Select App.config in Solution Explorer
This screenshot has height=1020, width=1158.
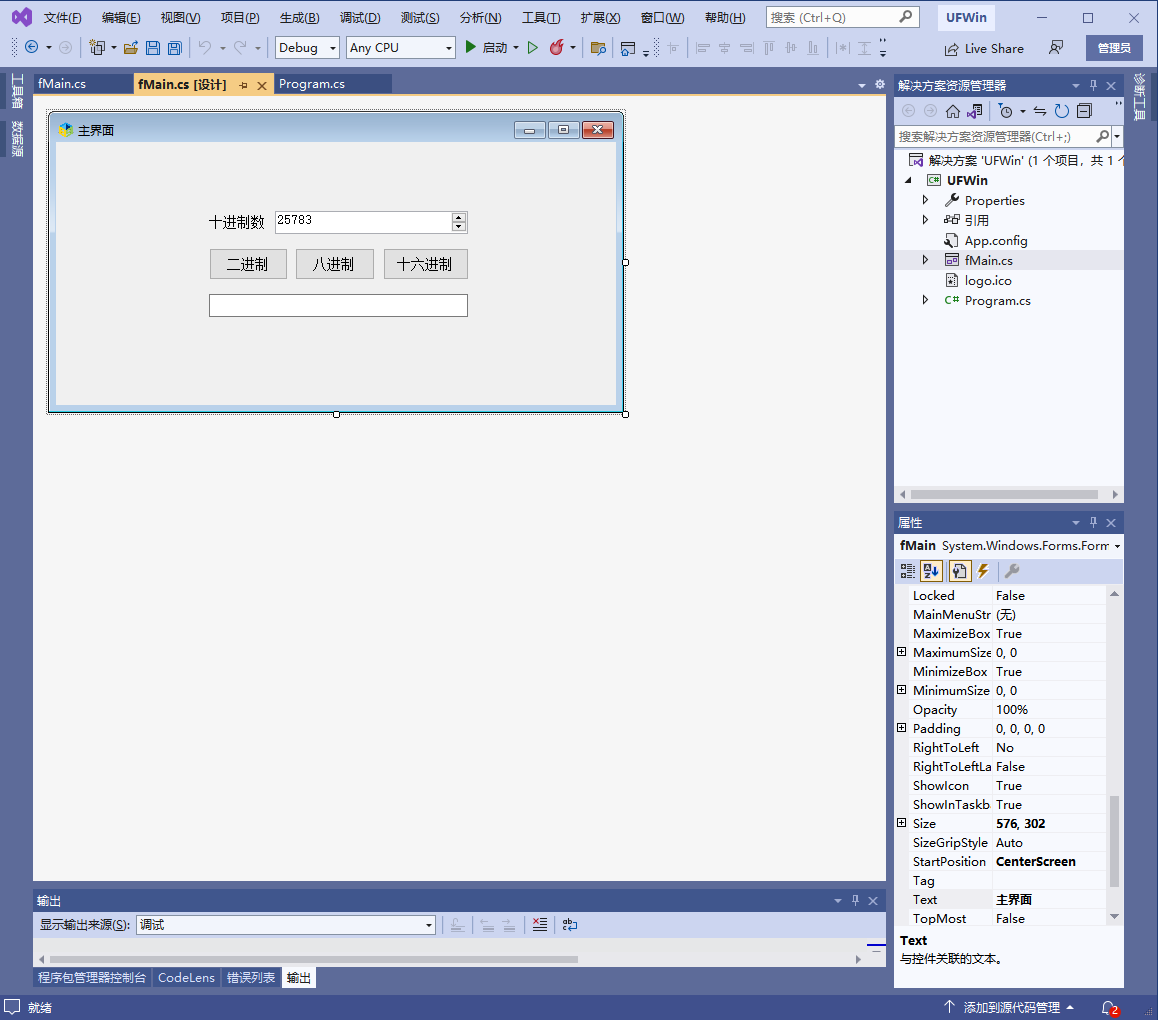[x=996, y=240]
